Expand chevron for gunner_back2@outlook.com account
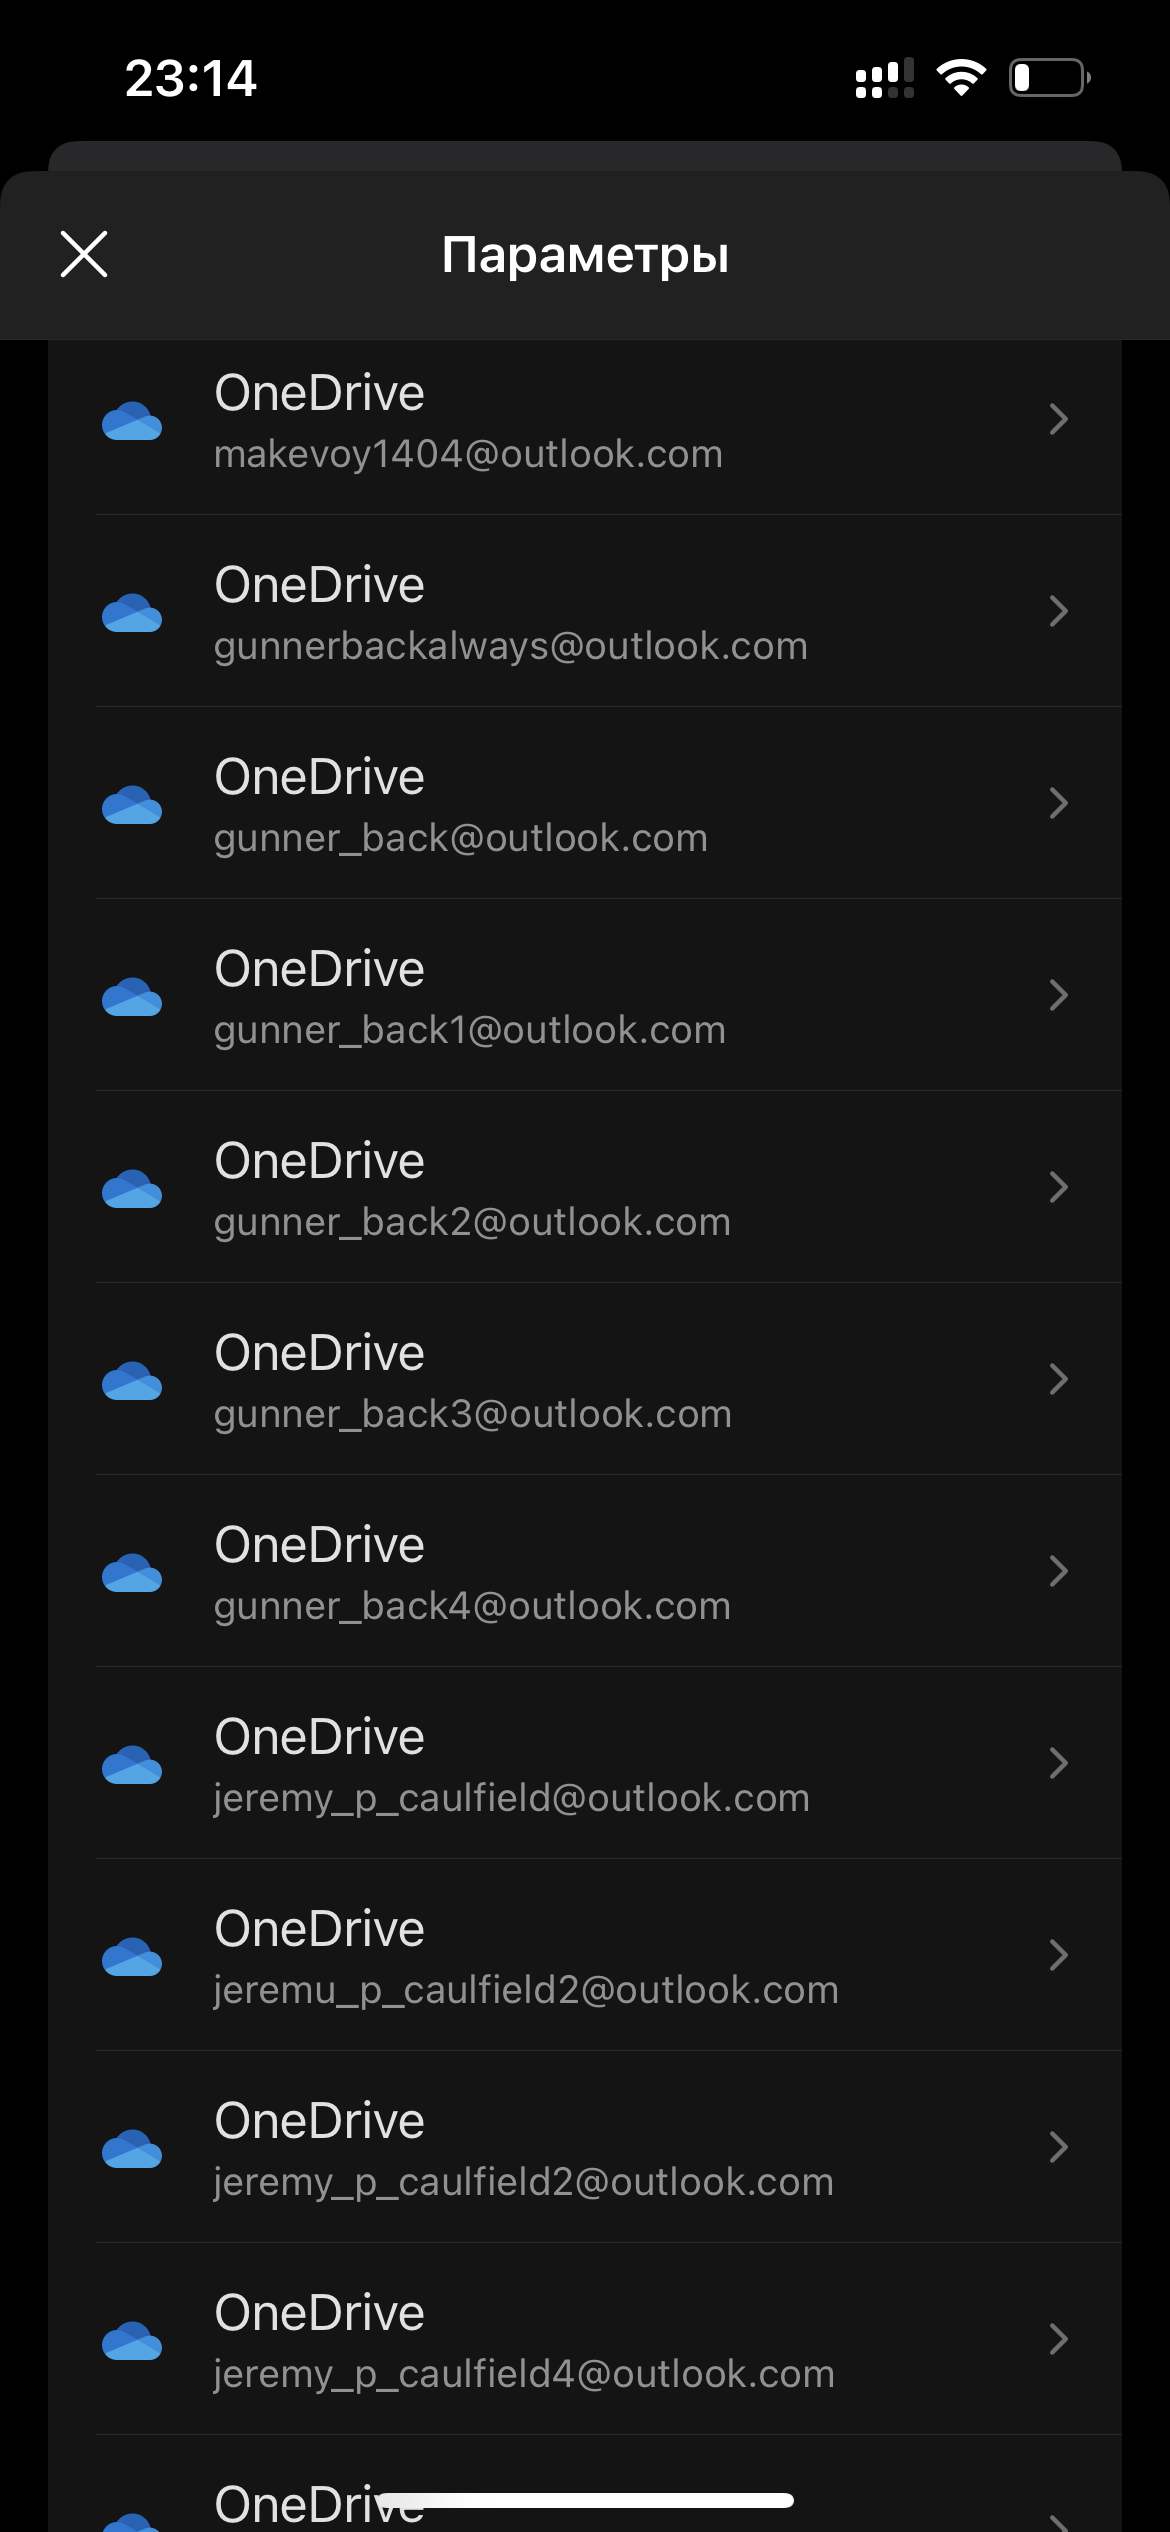The height and width of the screenshot is (2532, 1170). (1059, 1187)
